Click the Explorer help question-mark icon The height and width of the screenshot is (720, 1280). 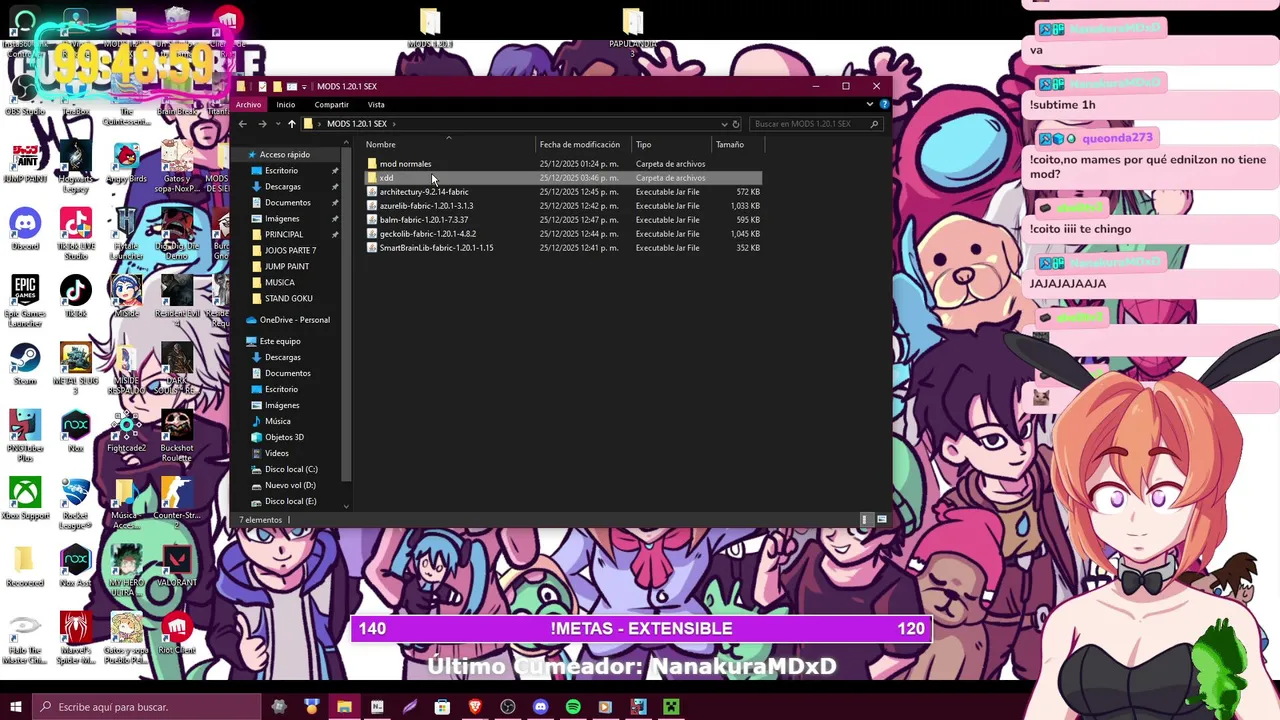[884, 104]
